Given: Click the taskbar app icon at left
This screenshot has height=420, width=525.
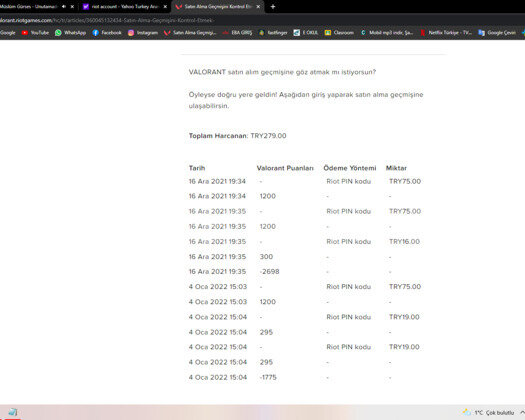Looking at the screenshot, I should [13, 412].
